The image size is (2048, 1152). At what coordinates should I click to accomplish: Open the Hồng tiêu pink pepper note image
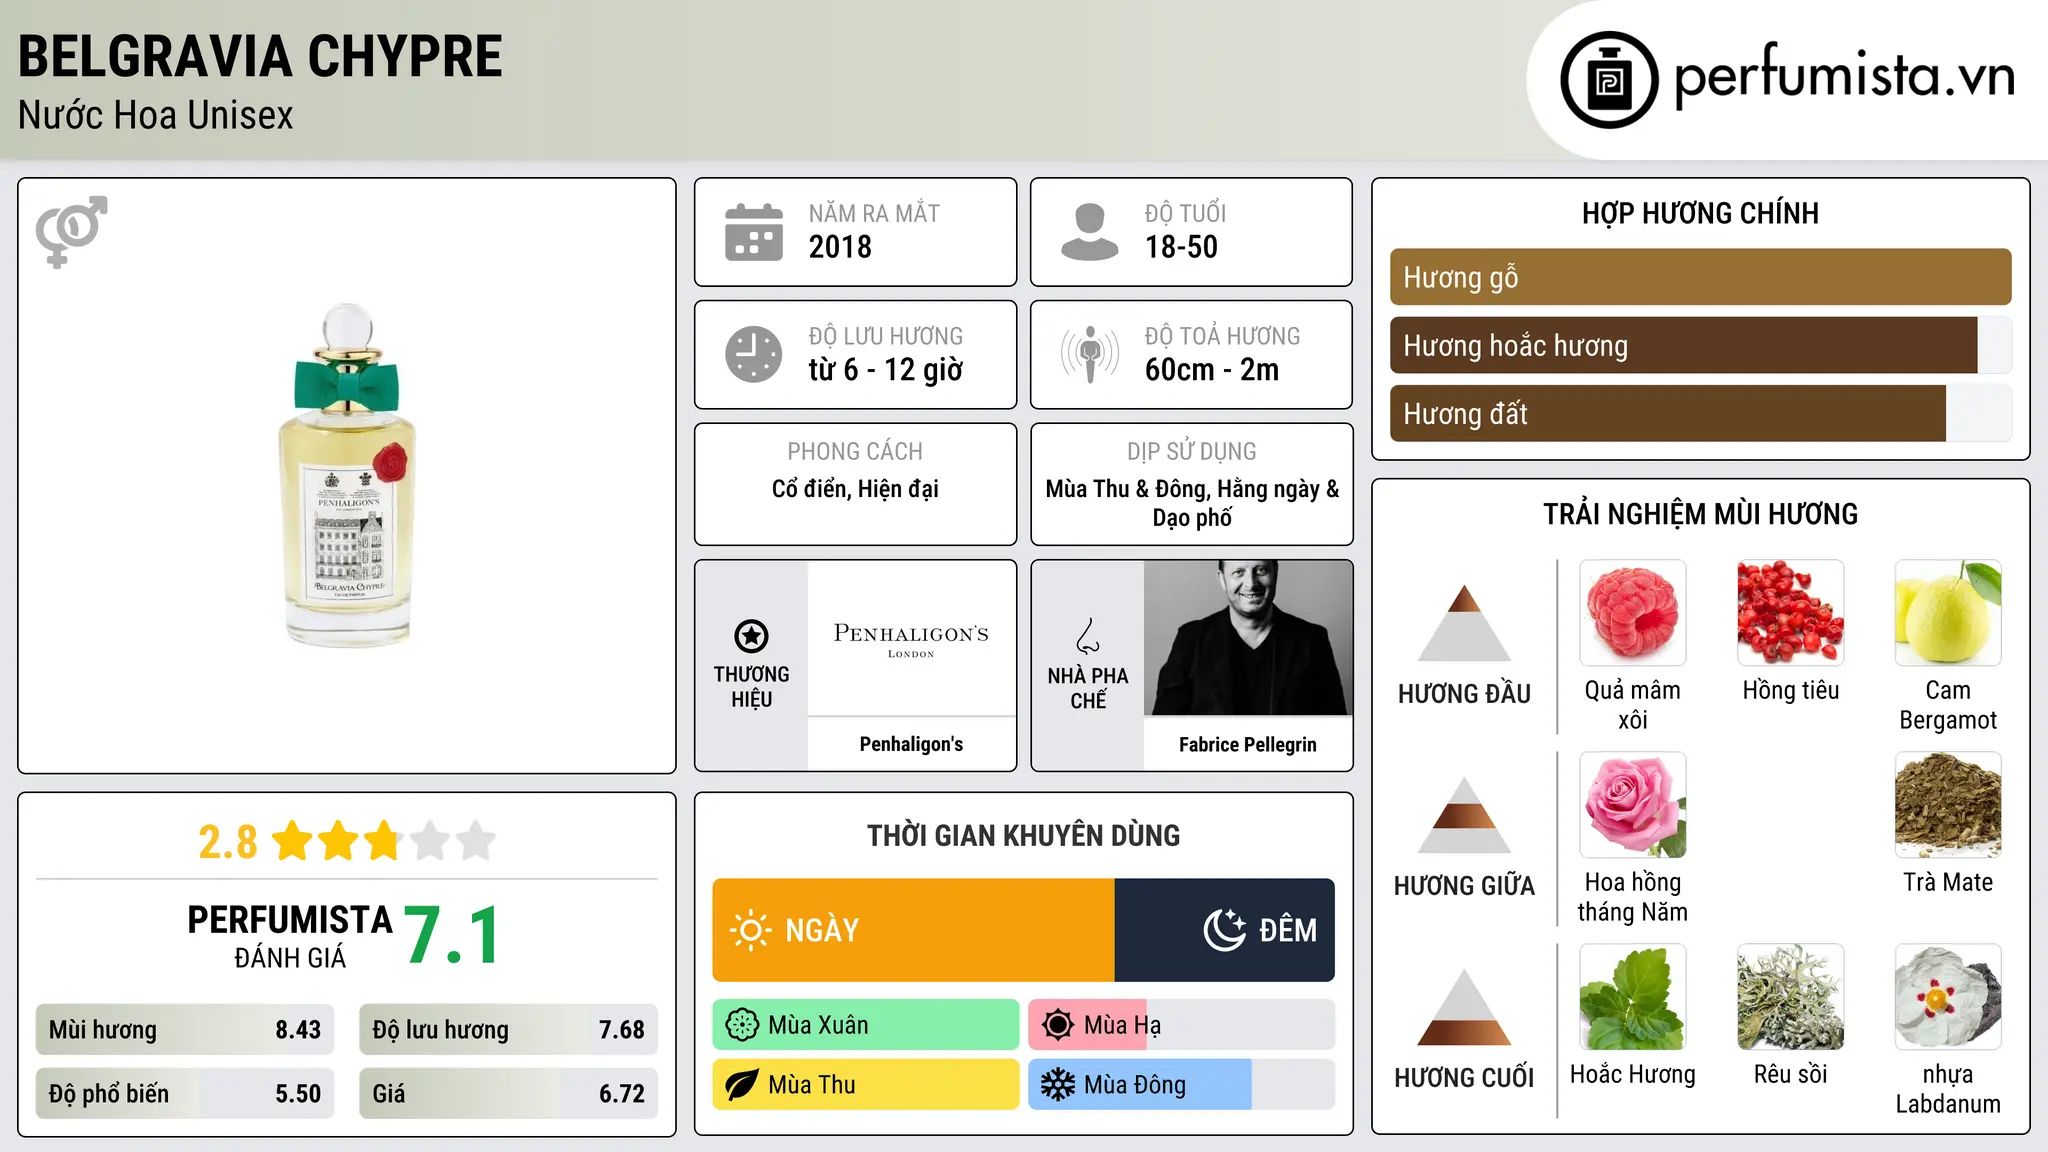click(x=1791, y=613)
